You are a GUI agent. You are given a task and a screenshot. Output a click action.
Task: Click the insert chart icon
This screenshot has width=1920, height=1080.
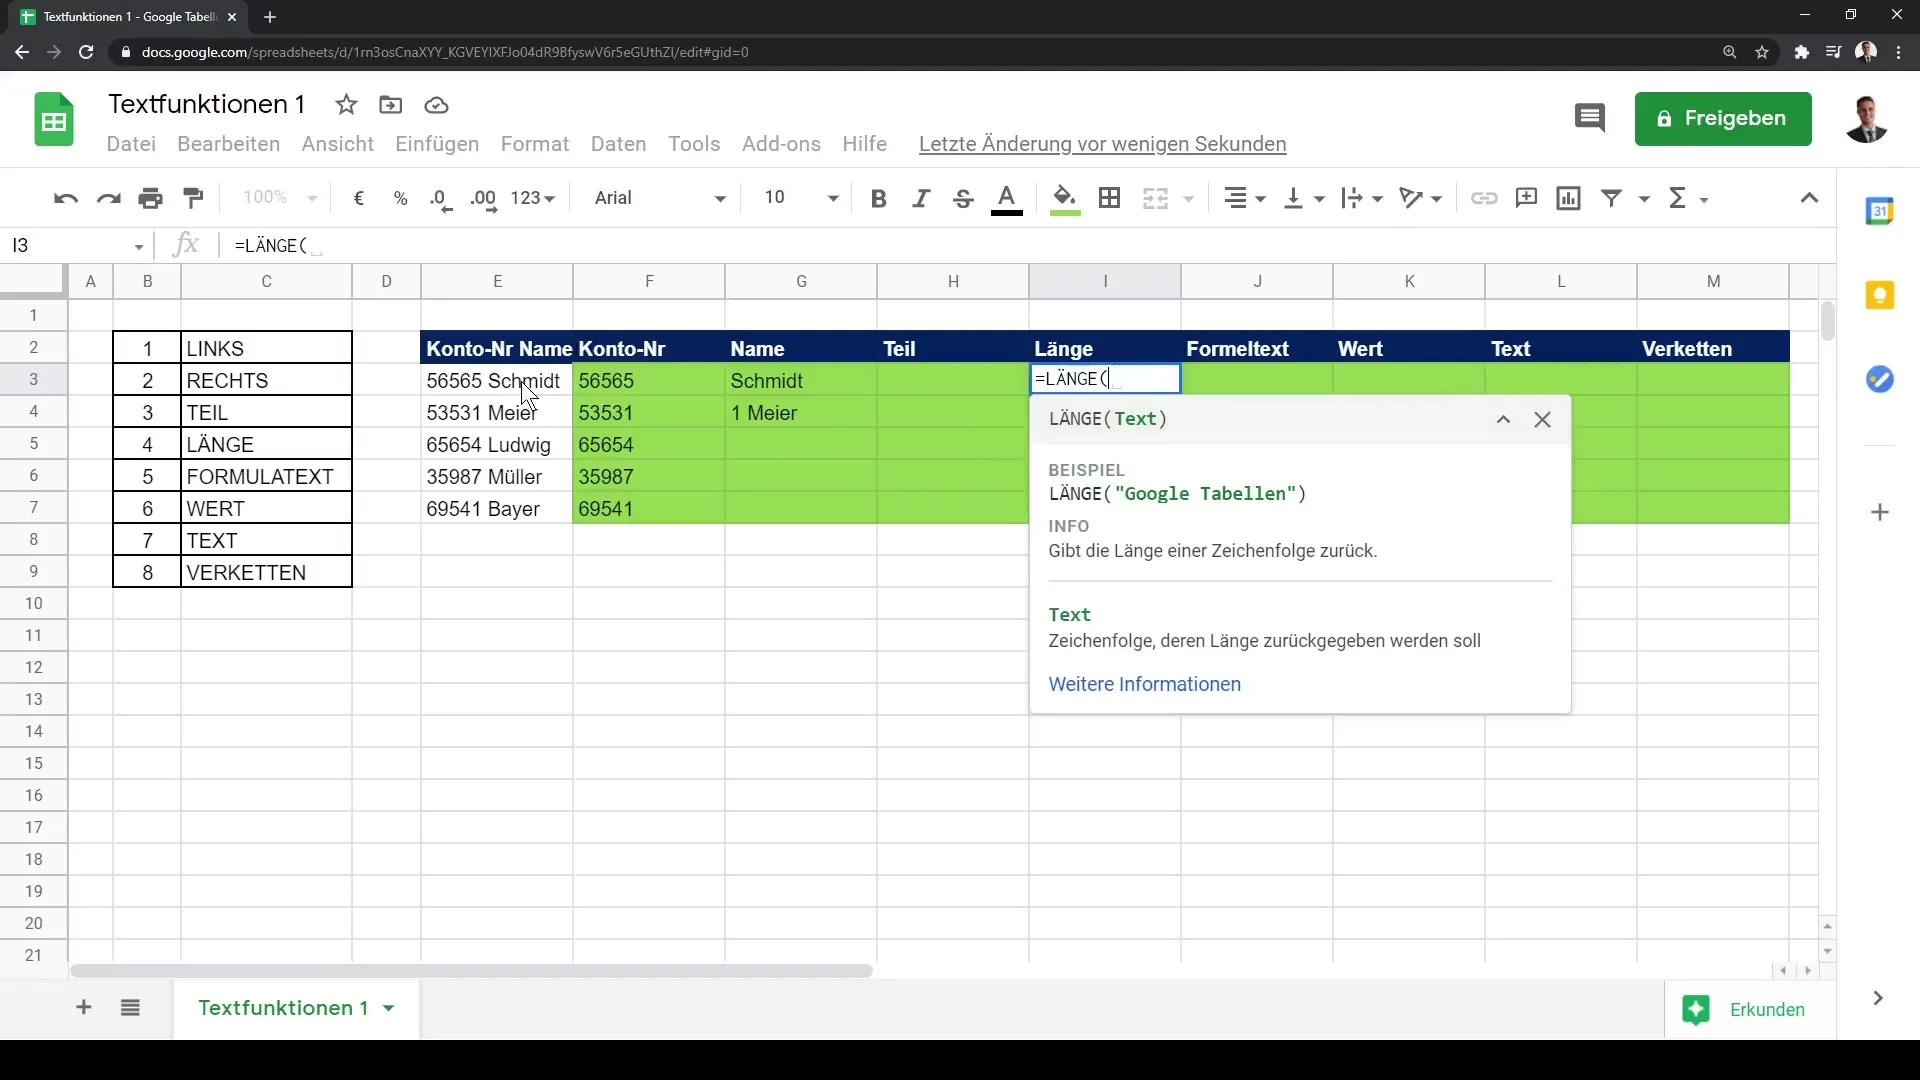(1569, 198)
